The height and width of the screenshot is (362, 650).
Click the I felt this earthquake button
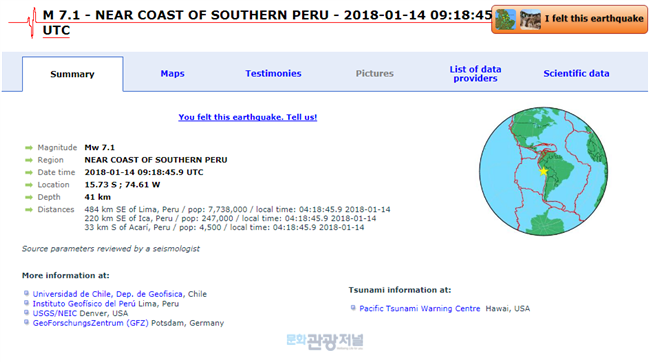pos(570,19)
